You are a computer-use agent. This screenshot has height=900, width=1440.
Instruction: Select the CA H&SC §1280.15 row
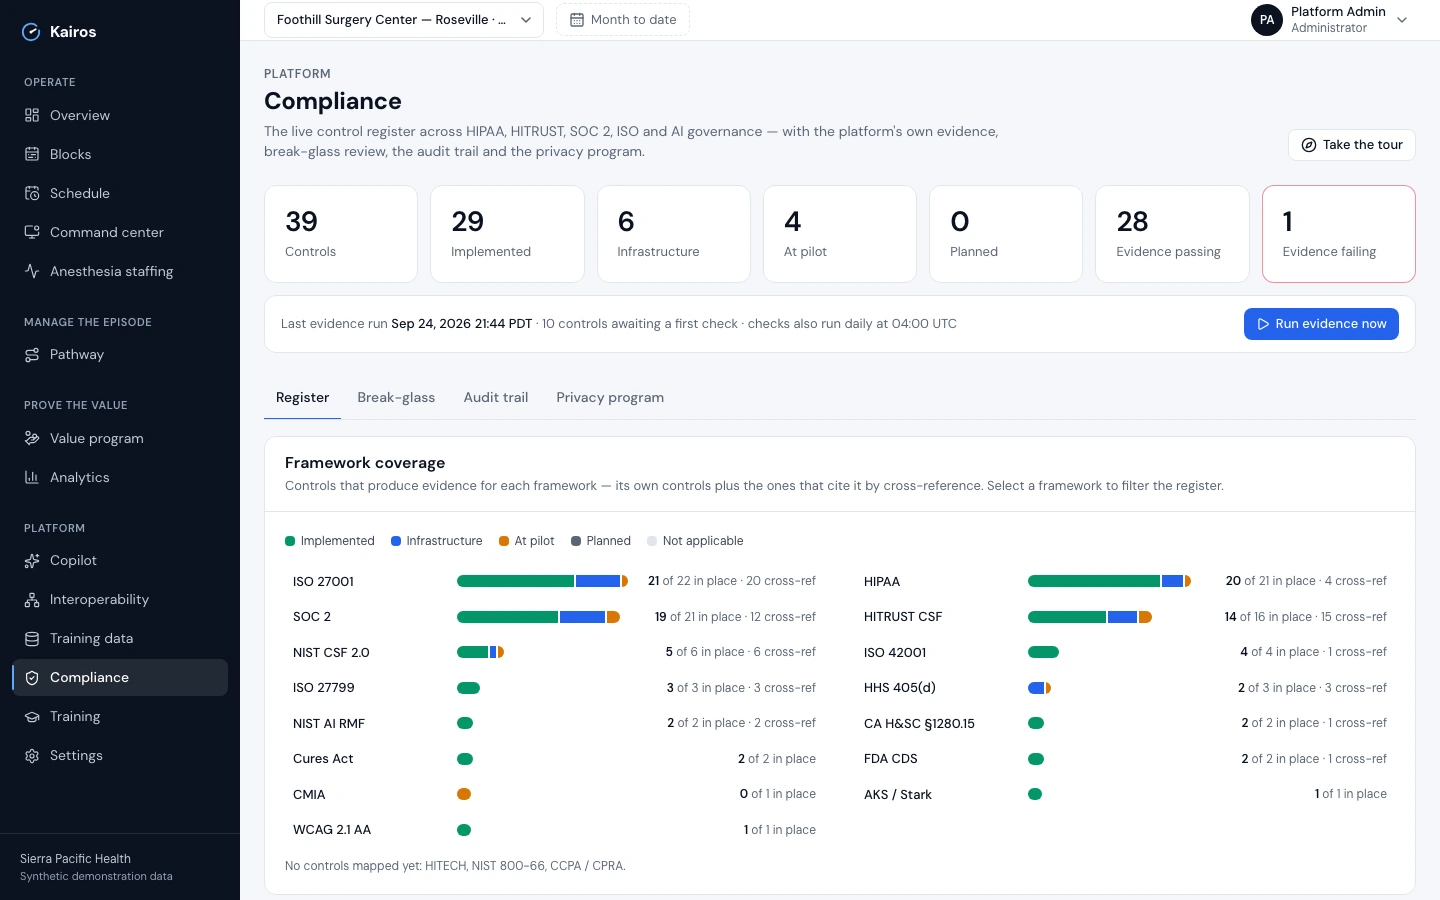click(1125, 723)
